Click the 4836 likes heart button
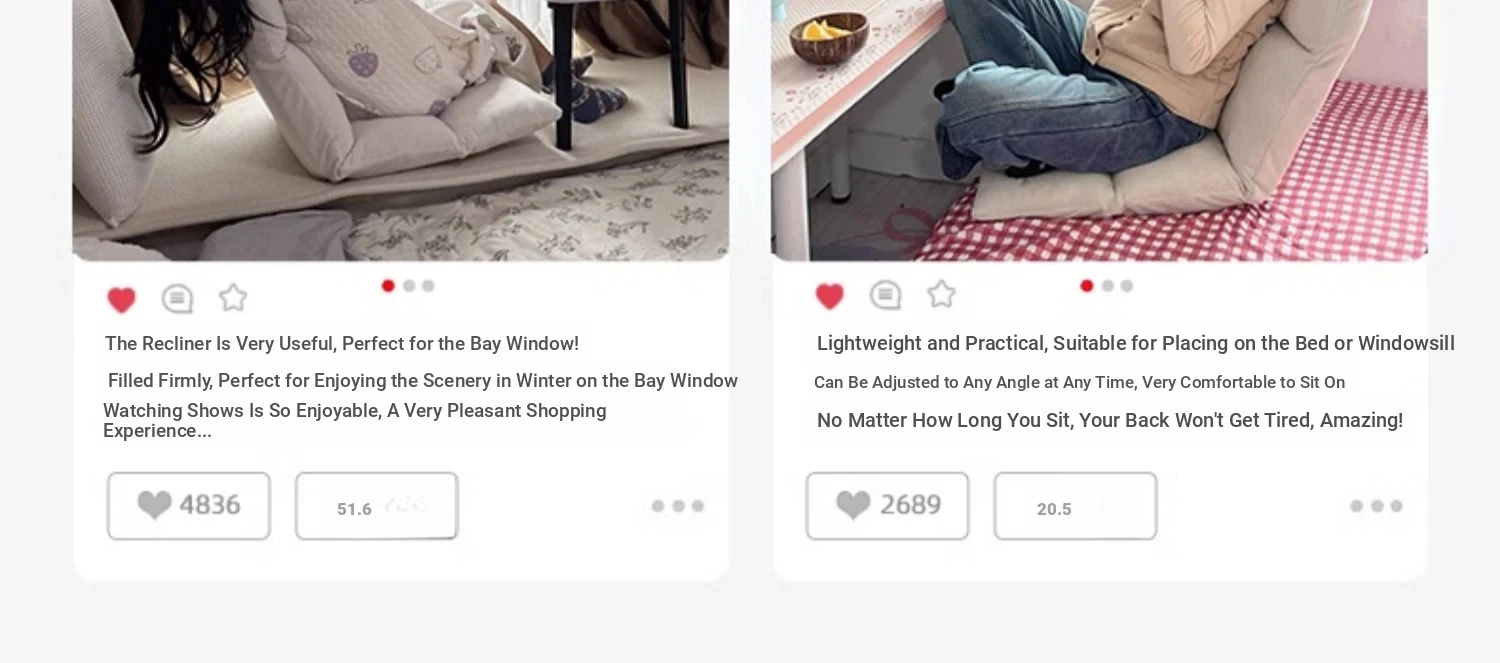 pyautogui.click(x=189, y=506)
